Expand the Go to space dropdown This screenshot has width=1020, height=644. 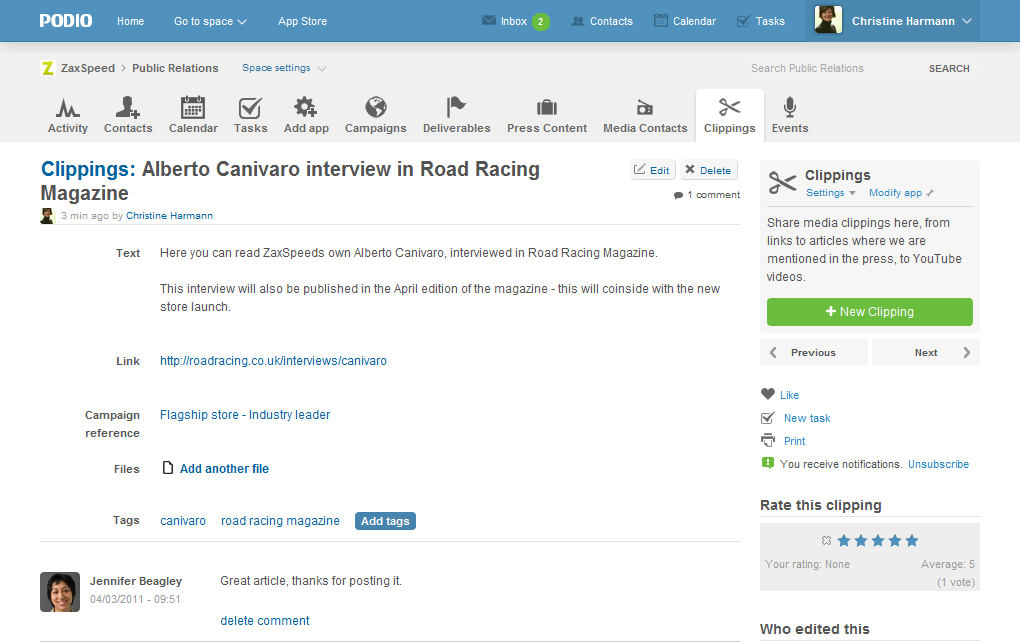click(210, 21)
